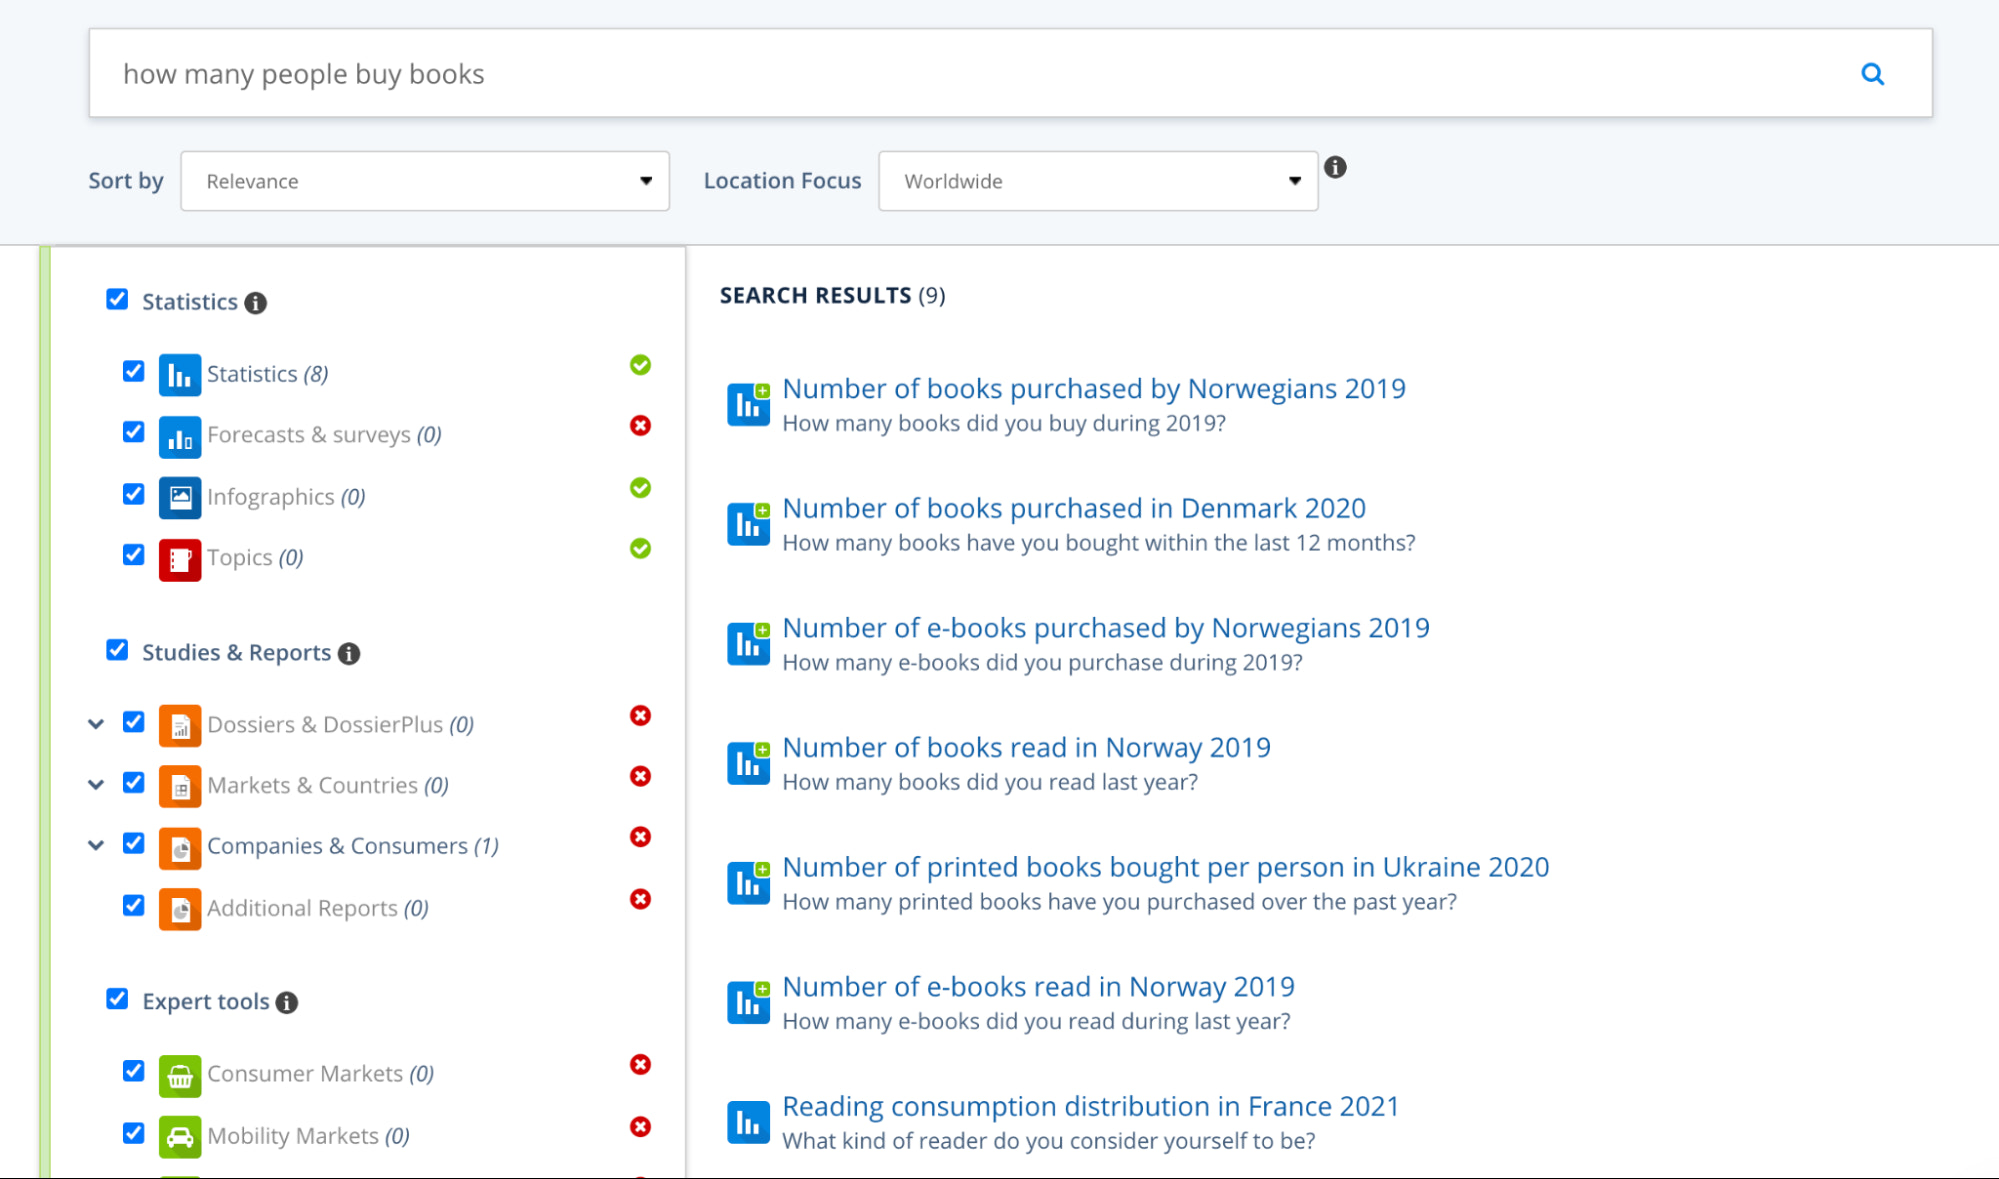Click the info icon next to Expert tools

tap(287, 1002)
